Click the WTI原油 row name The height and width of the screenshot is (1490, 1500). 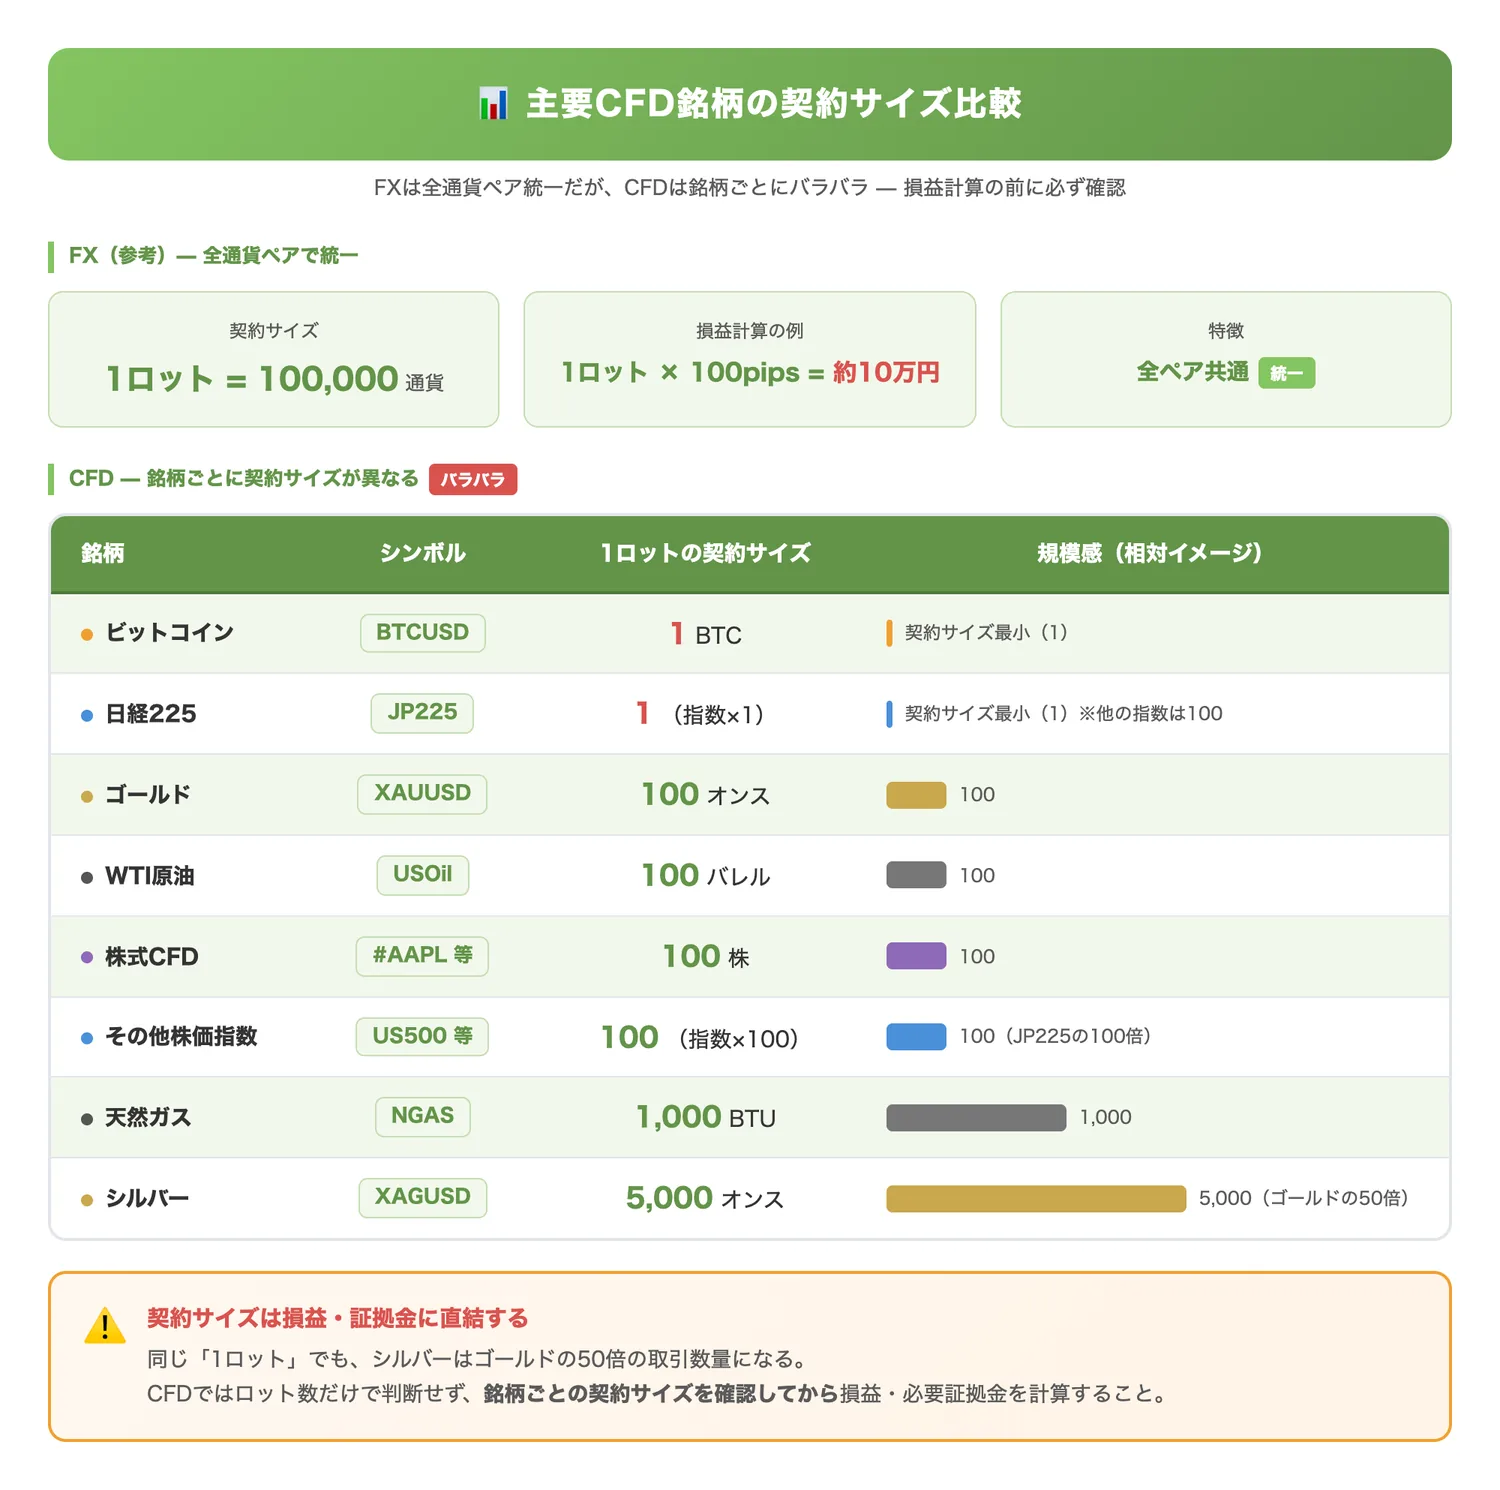[x=150, y=876]
